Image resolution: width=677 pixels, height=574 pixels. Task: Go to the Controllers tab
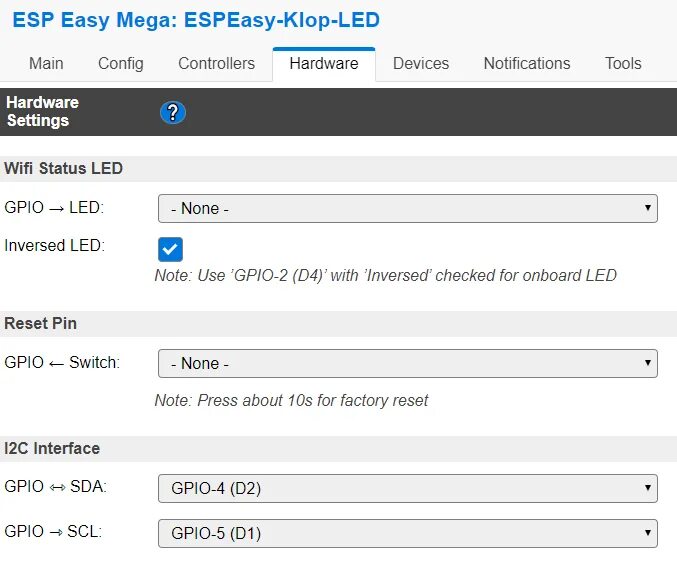pyautogui.click(x=216, y=63)
